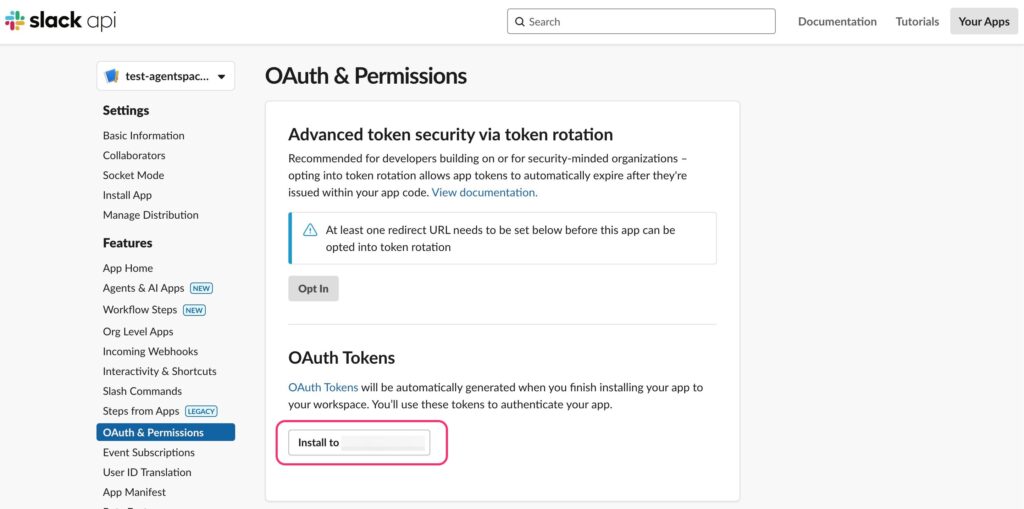
Task: Click the Install to workspace button
Action: point(359,442)
